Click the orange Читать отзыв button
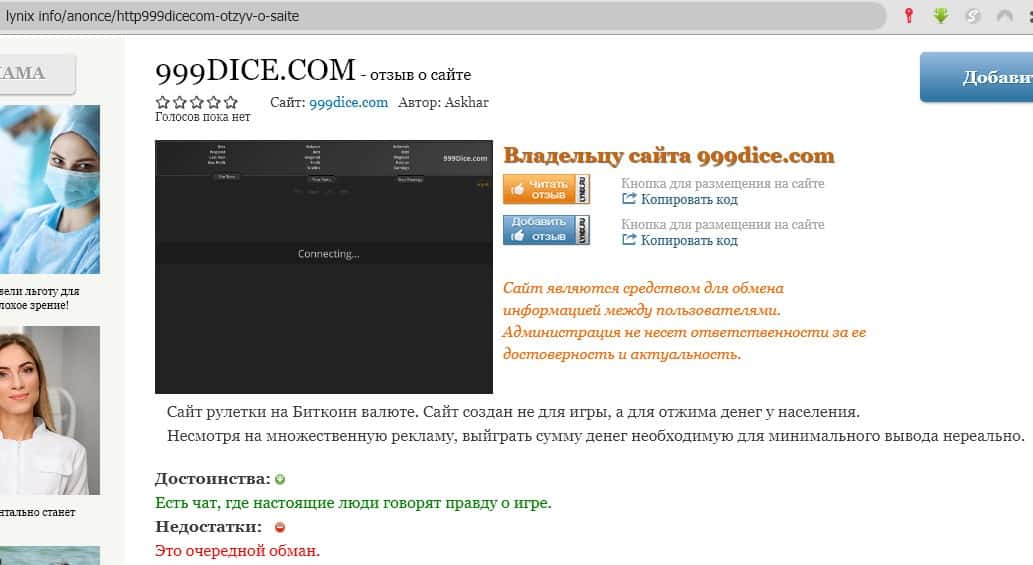The width and height of the screenshot is (1033, 565). pyautogui.click(x=546, y=190)
